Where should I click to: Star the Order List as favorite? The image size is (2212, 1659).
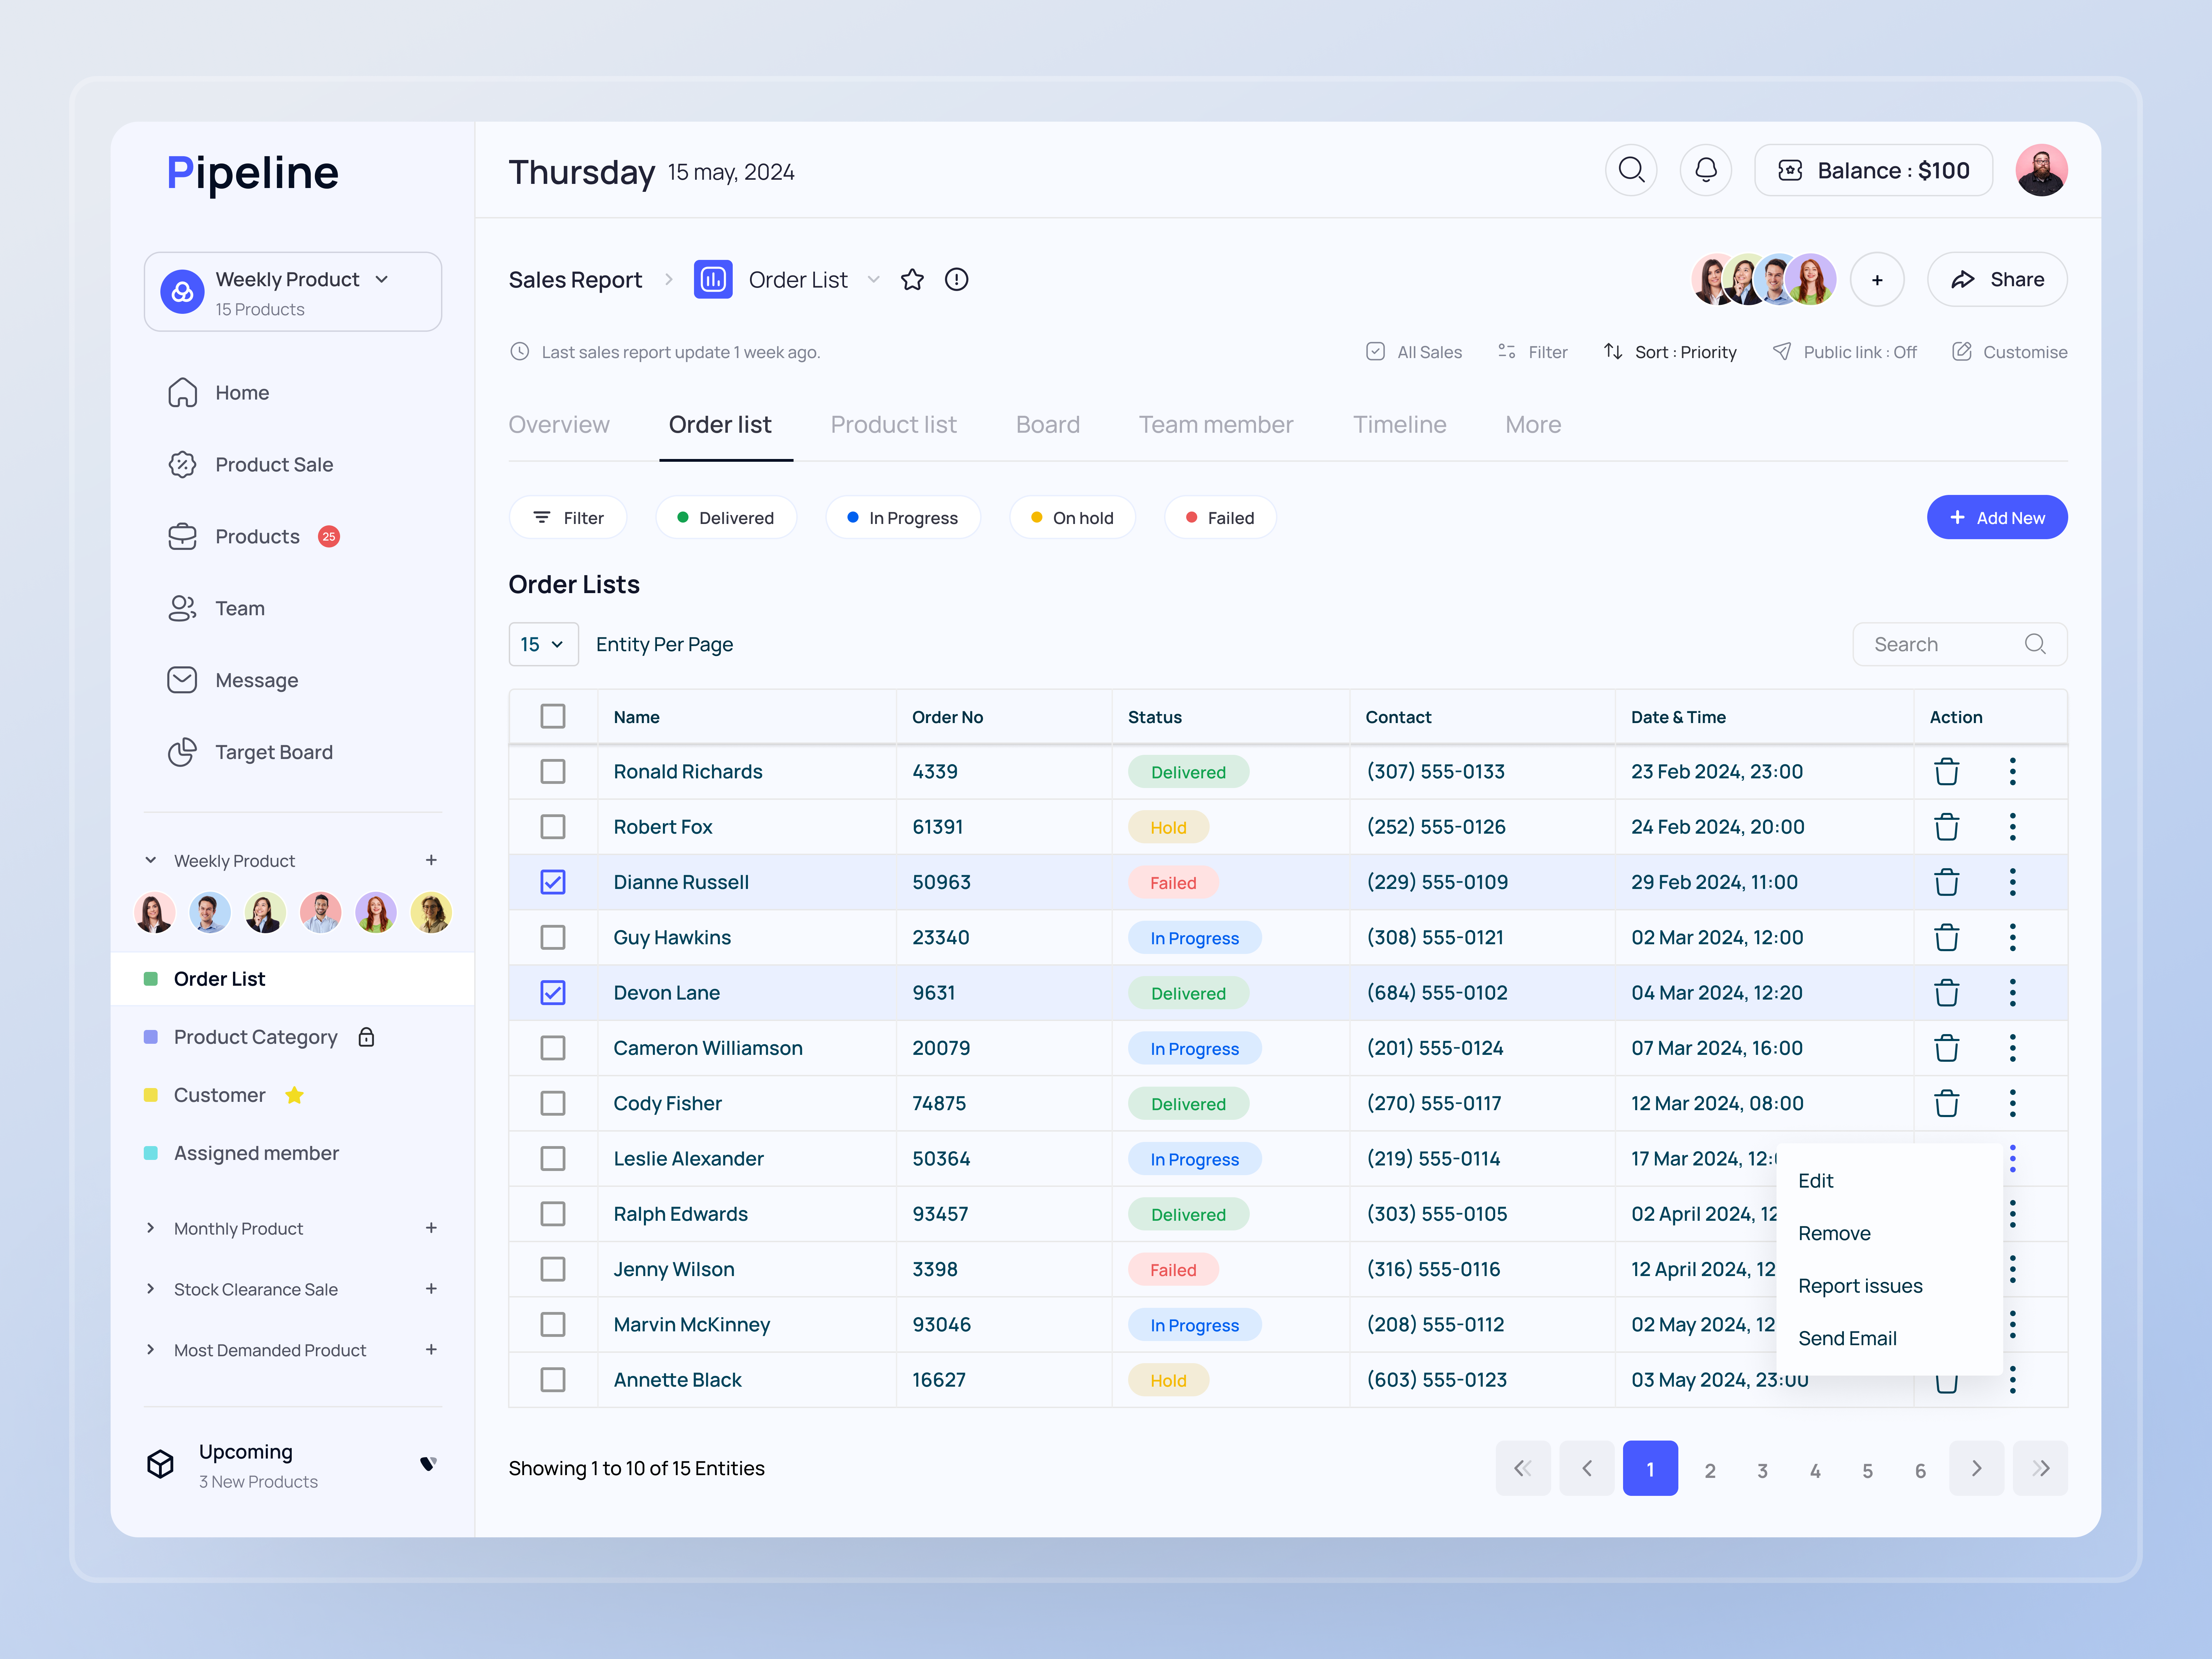coord(912,280)
